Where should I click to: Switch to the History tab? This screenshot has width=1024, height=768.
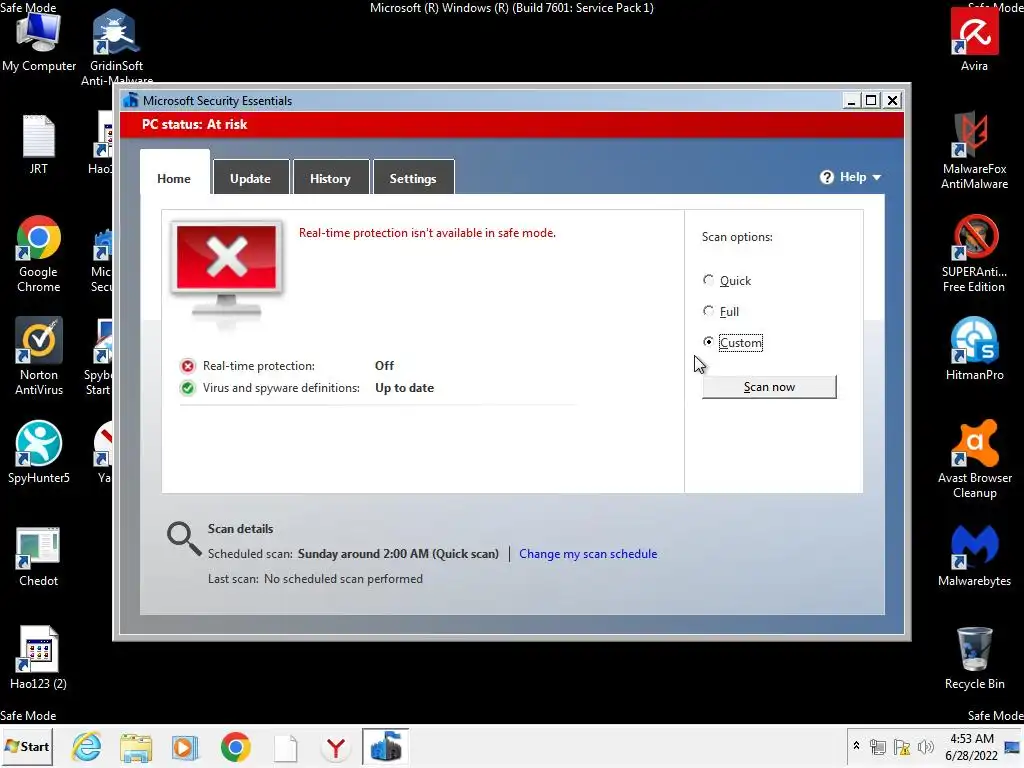click(330, 178)
